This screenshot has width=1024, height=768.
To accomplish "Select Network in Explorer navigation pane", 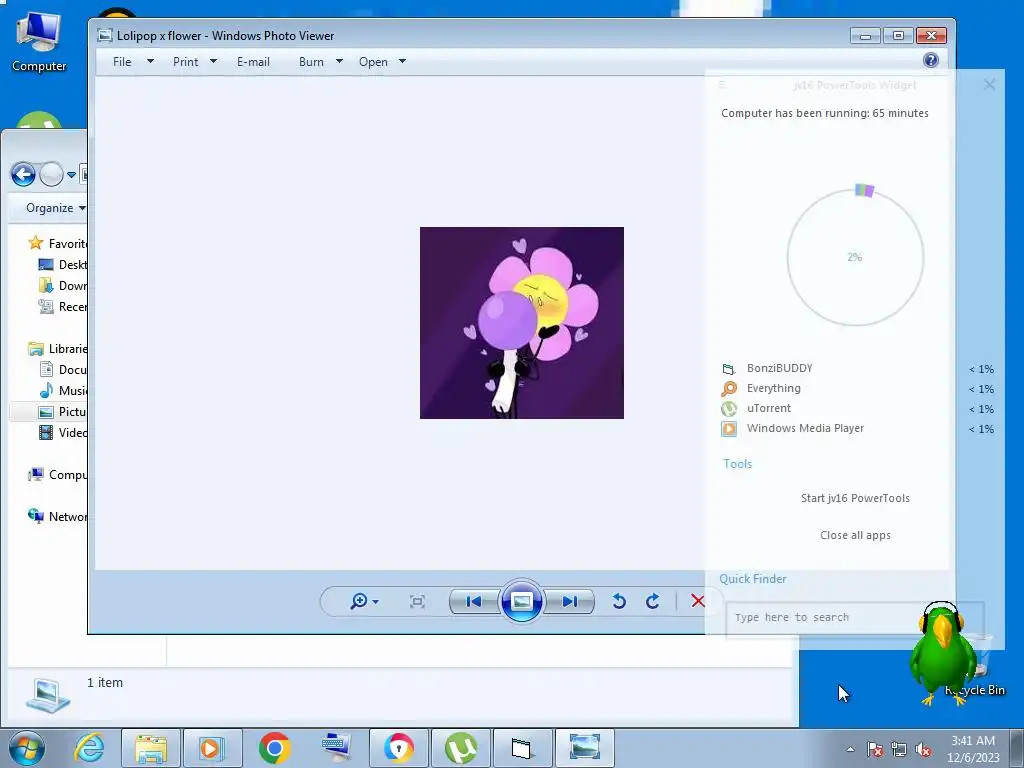I will 57,517.
